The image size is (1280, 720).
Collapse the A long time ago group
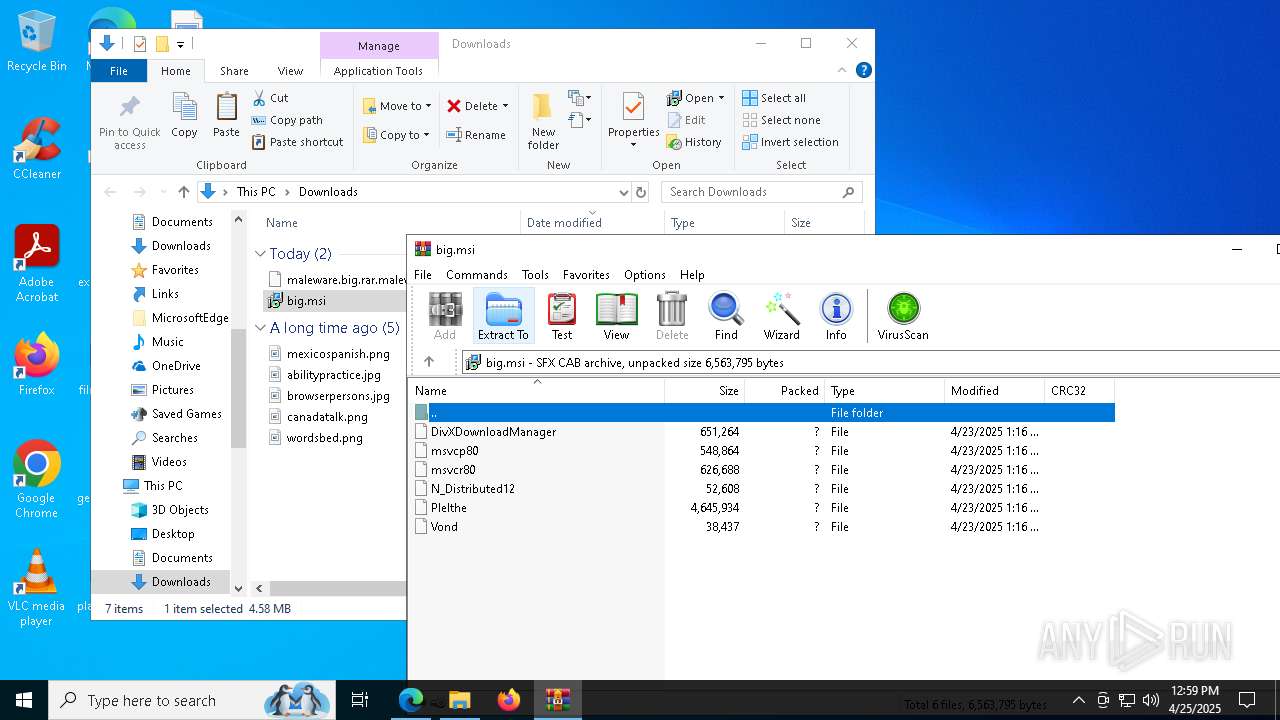260,328
